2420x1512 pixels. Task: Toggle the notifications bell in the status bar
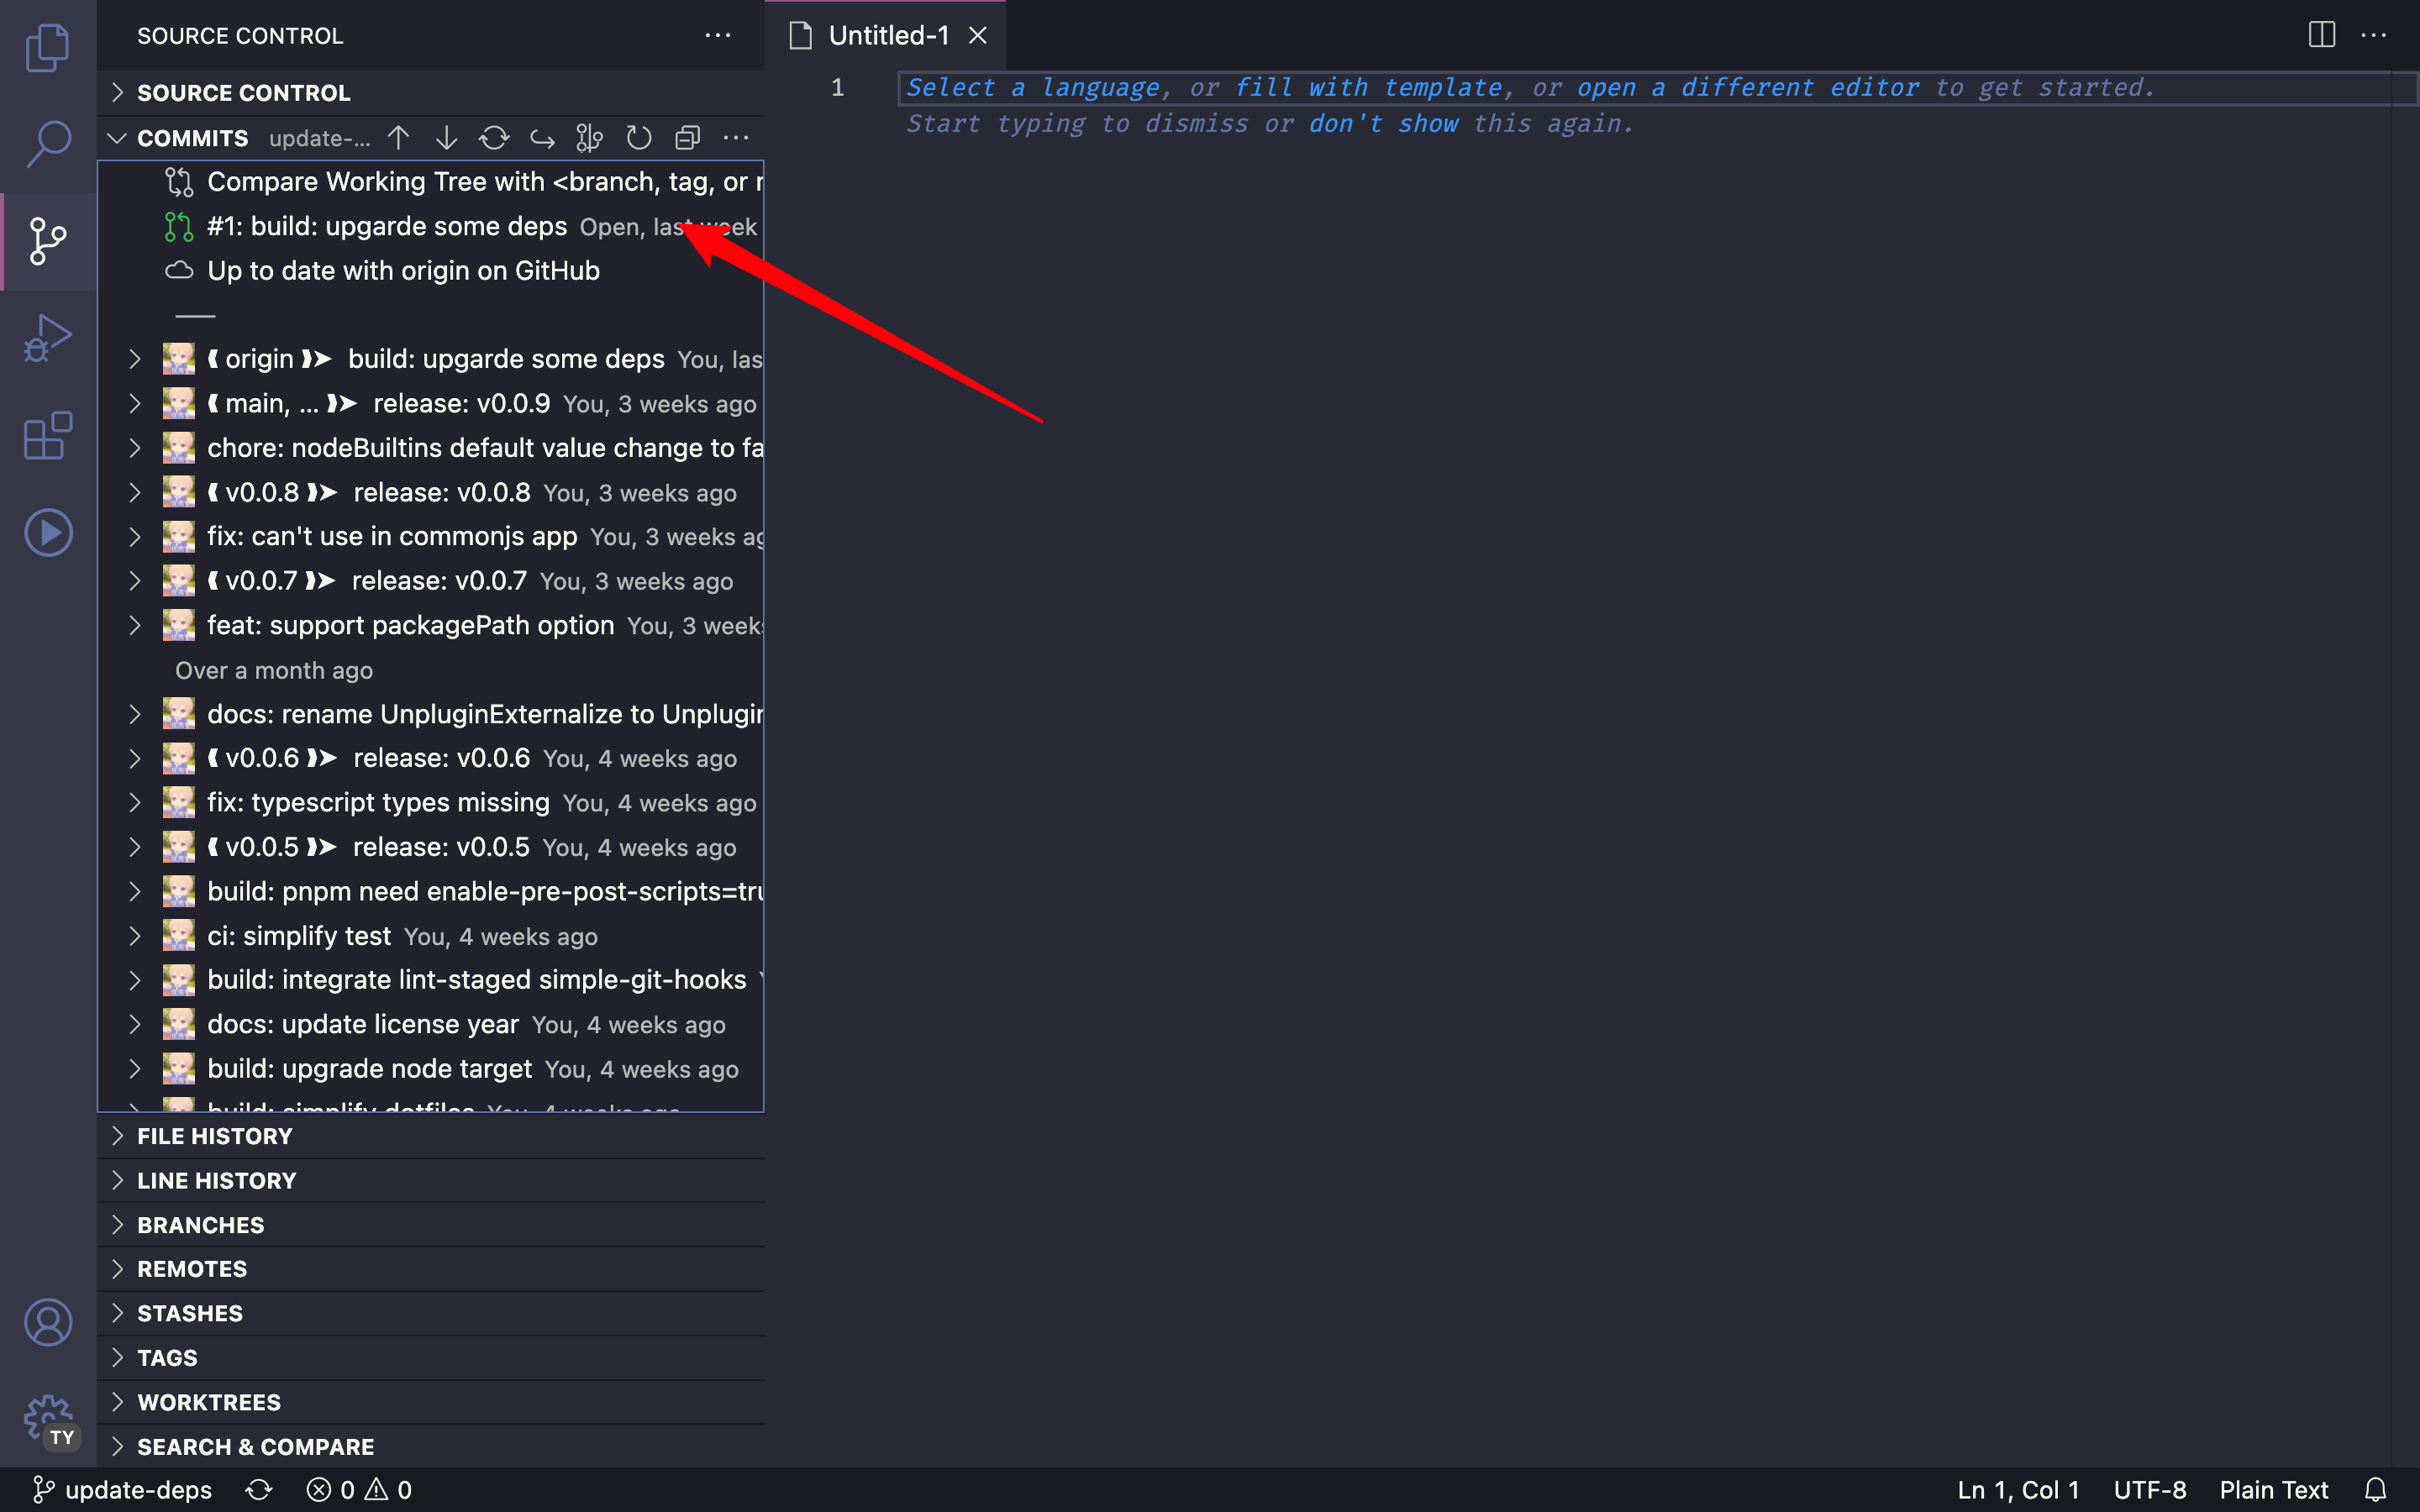tap(2378, 1489)
